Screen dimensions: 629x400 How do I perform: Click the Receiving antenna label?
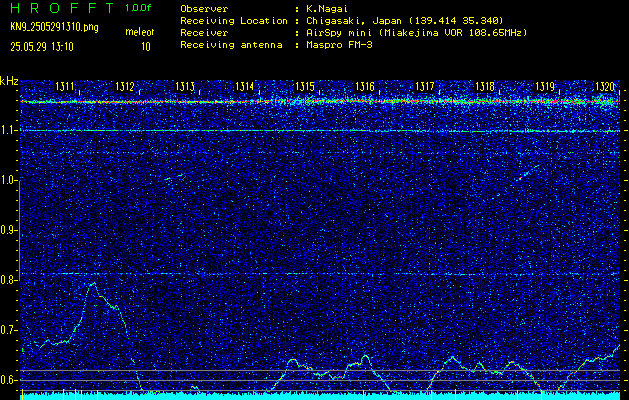tap(231, 45)
